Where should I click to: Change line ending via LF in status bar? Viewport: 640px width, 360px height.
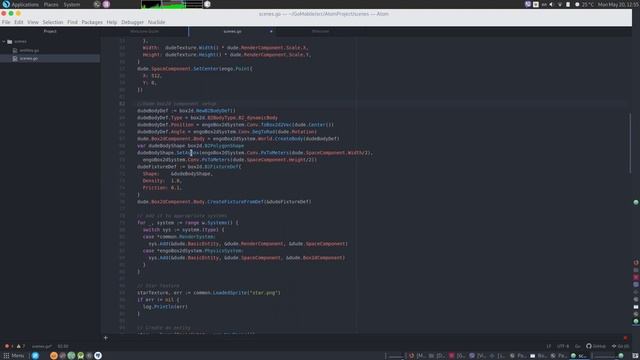tap(549, 346)
